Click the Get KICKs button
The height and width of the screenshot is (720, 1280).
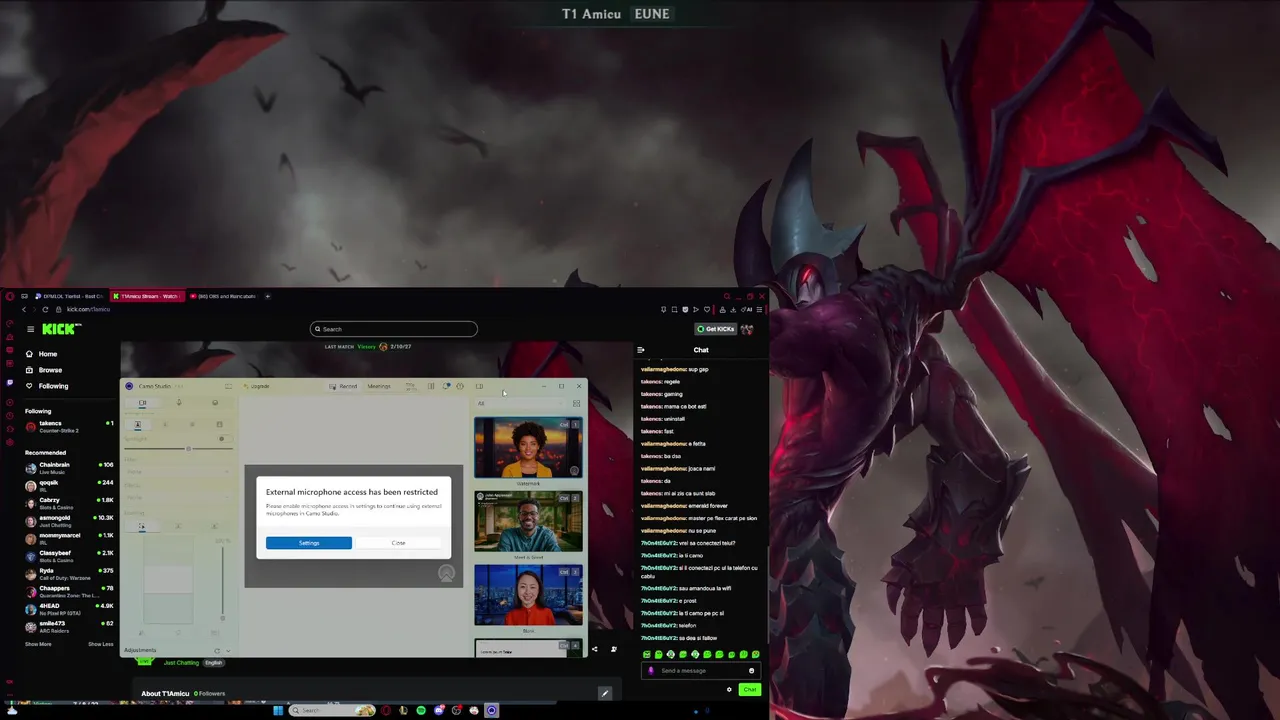(x=716, y=329)
